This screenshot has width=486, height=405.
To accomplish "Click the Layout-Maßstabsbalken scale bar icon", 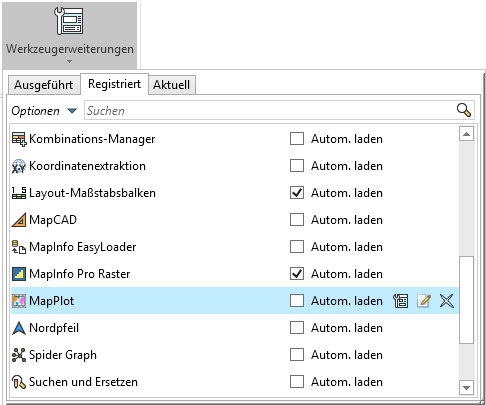I will [19, 193].
